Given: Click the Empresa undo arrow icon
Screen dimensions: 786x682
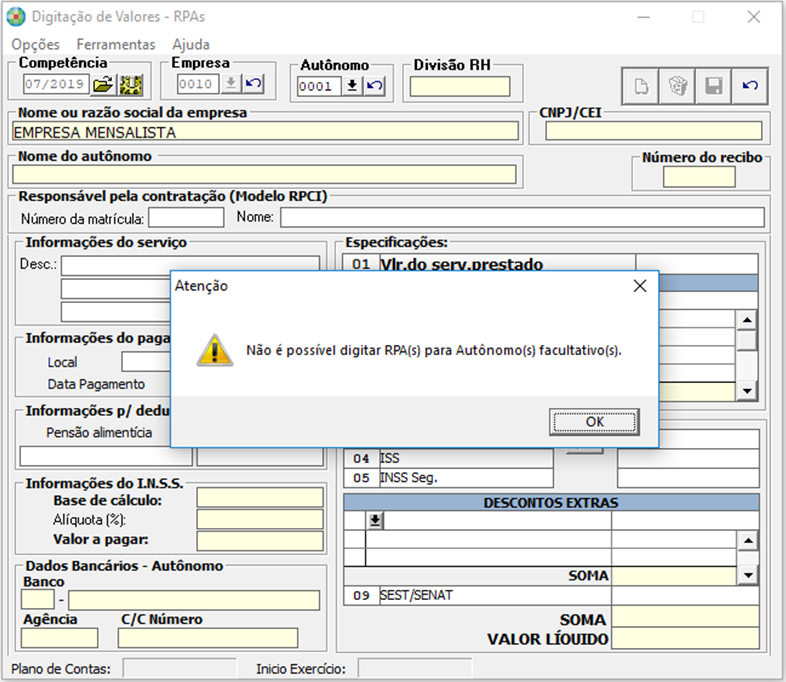Looking at the screenshot, I should (x=253, y=83).
